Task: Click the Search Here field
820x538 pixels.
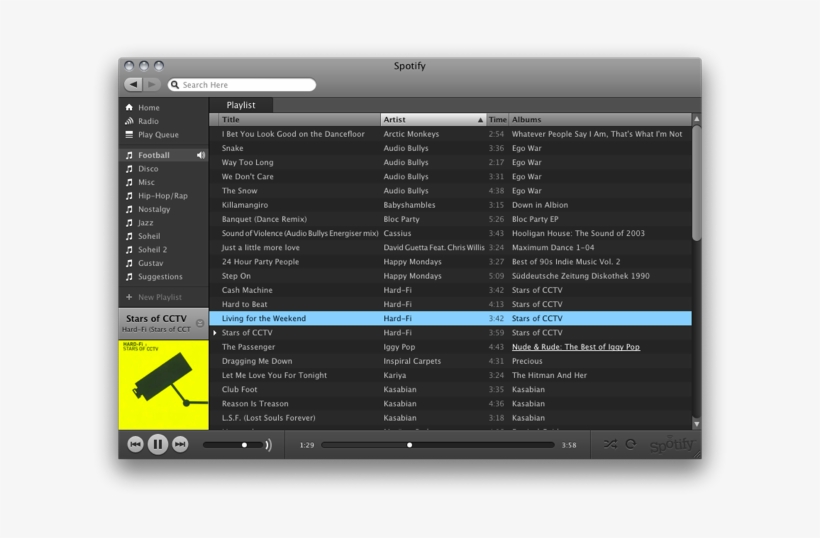Action: [x=242, y=85]
